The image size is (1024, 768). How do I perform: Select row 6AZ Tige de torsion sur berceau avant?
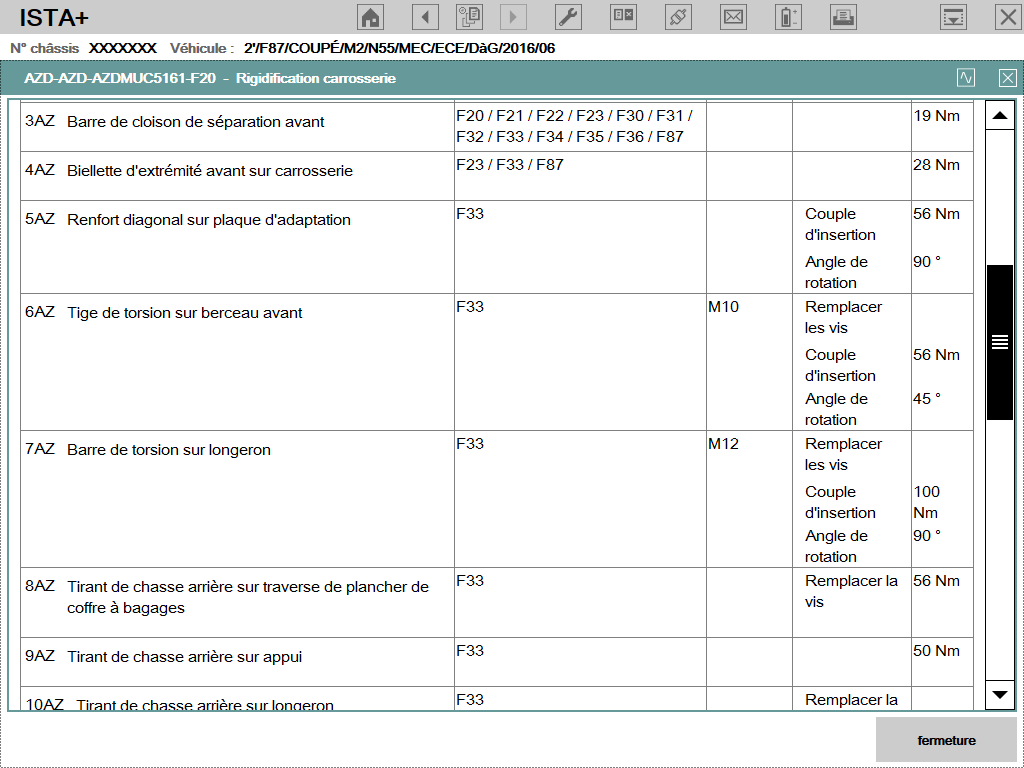[497, 362]
